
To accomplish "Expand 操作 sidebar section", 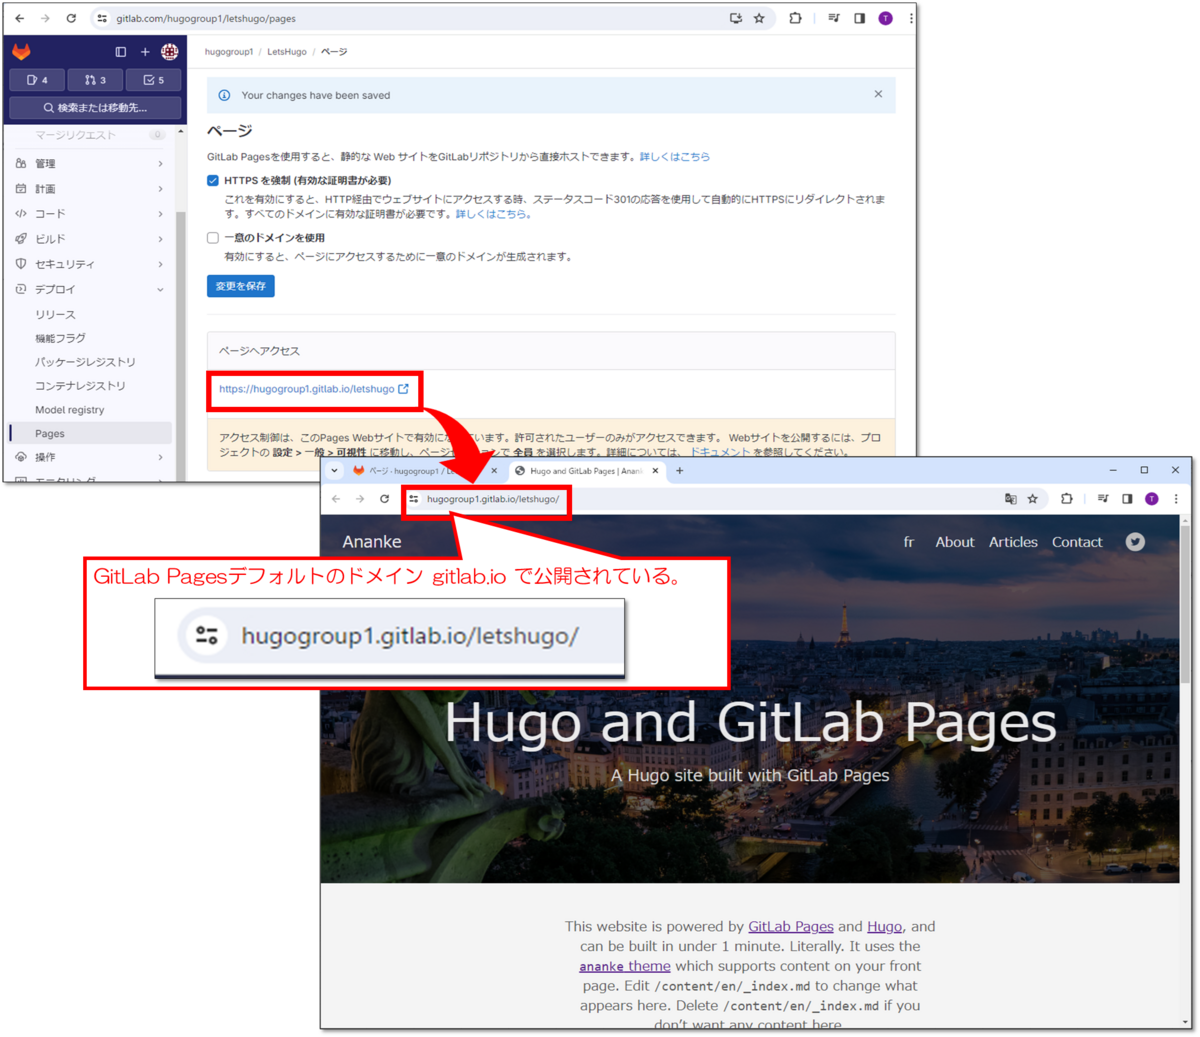I will tap(90, 457).
